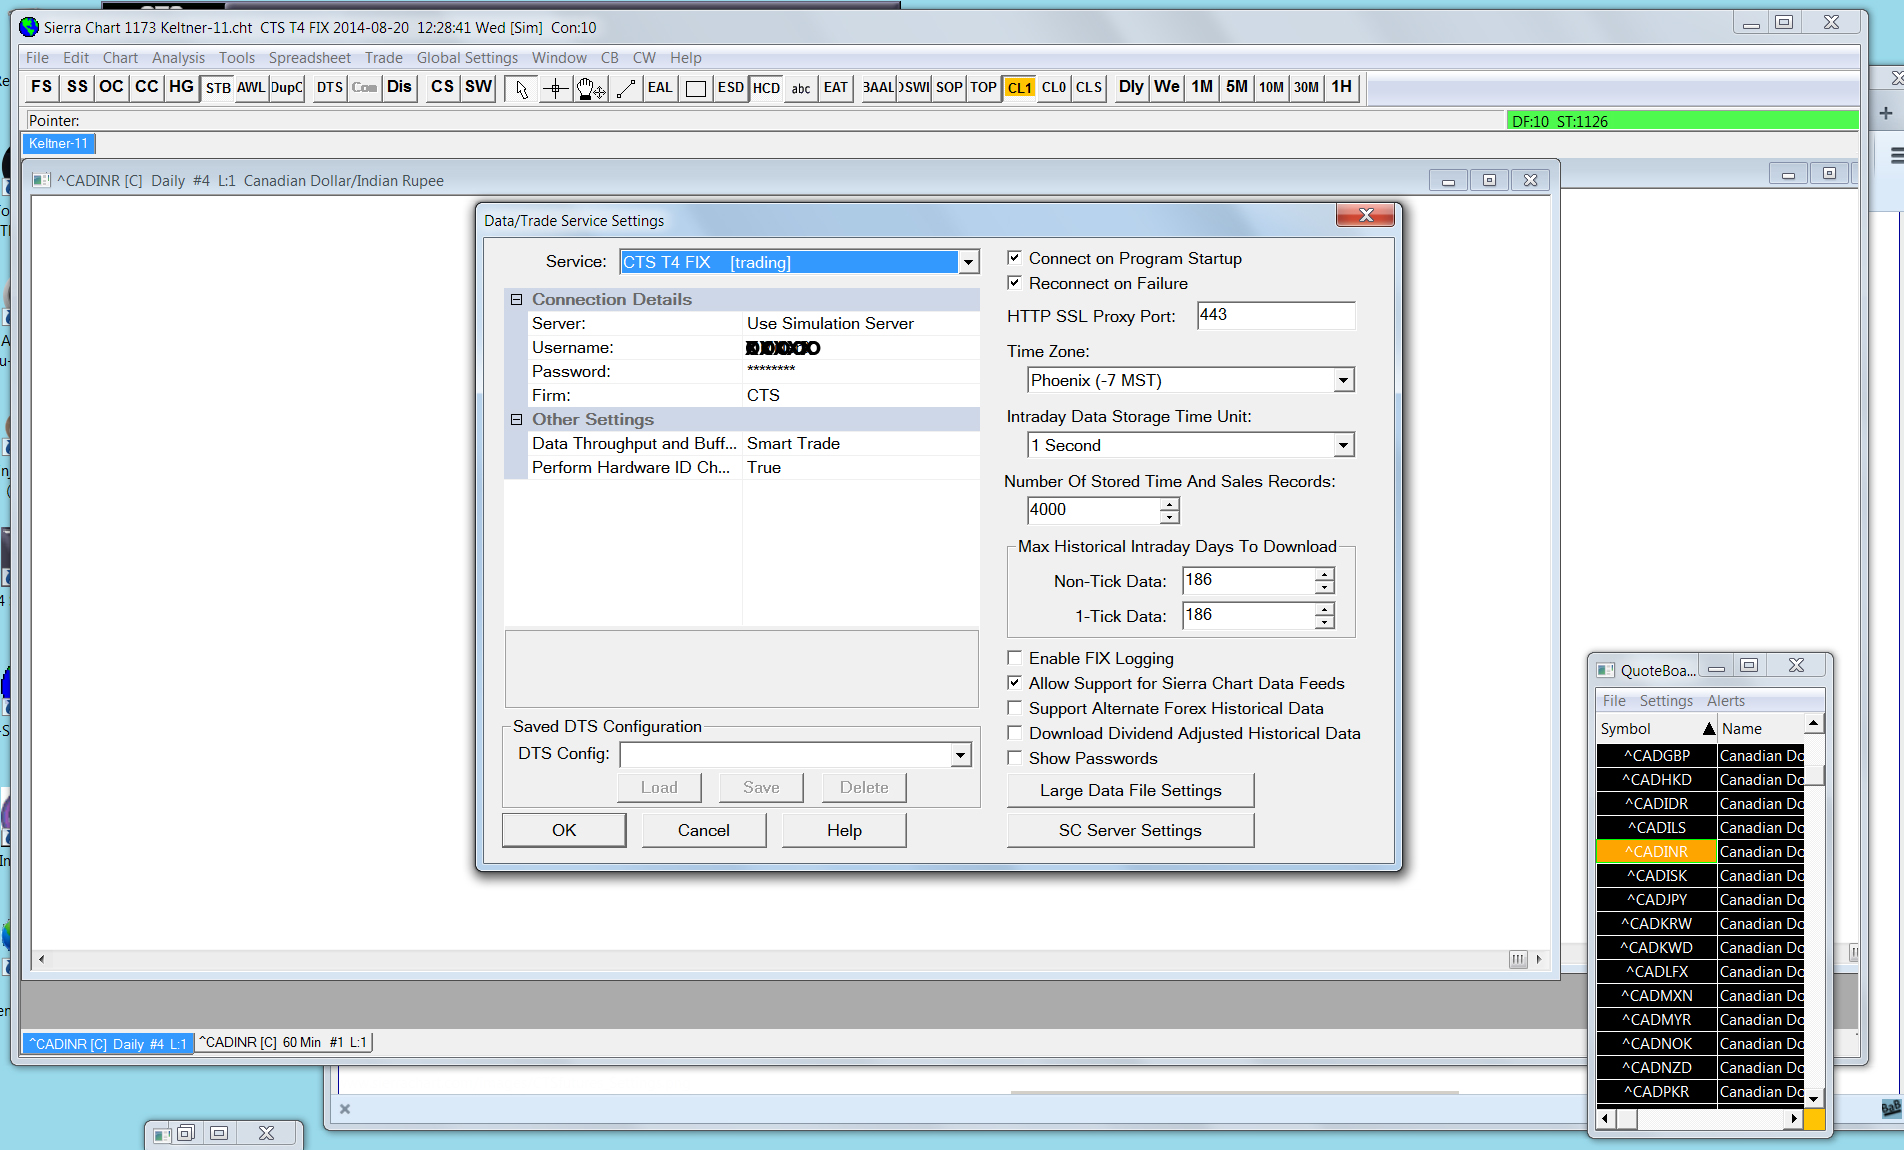Click the EAL toolbar button
The height and width of the screenshot is (1150, 1904).
coord(660,88)
